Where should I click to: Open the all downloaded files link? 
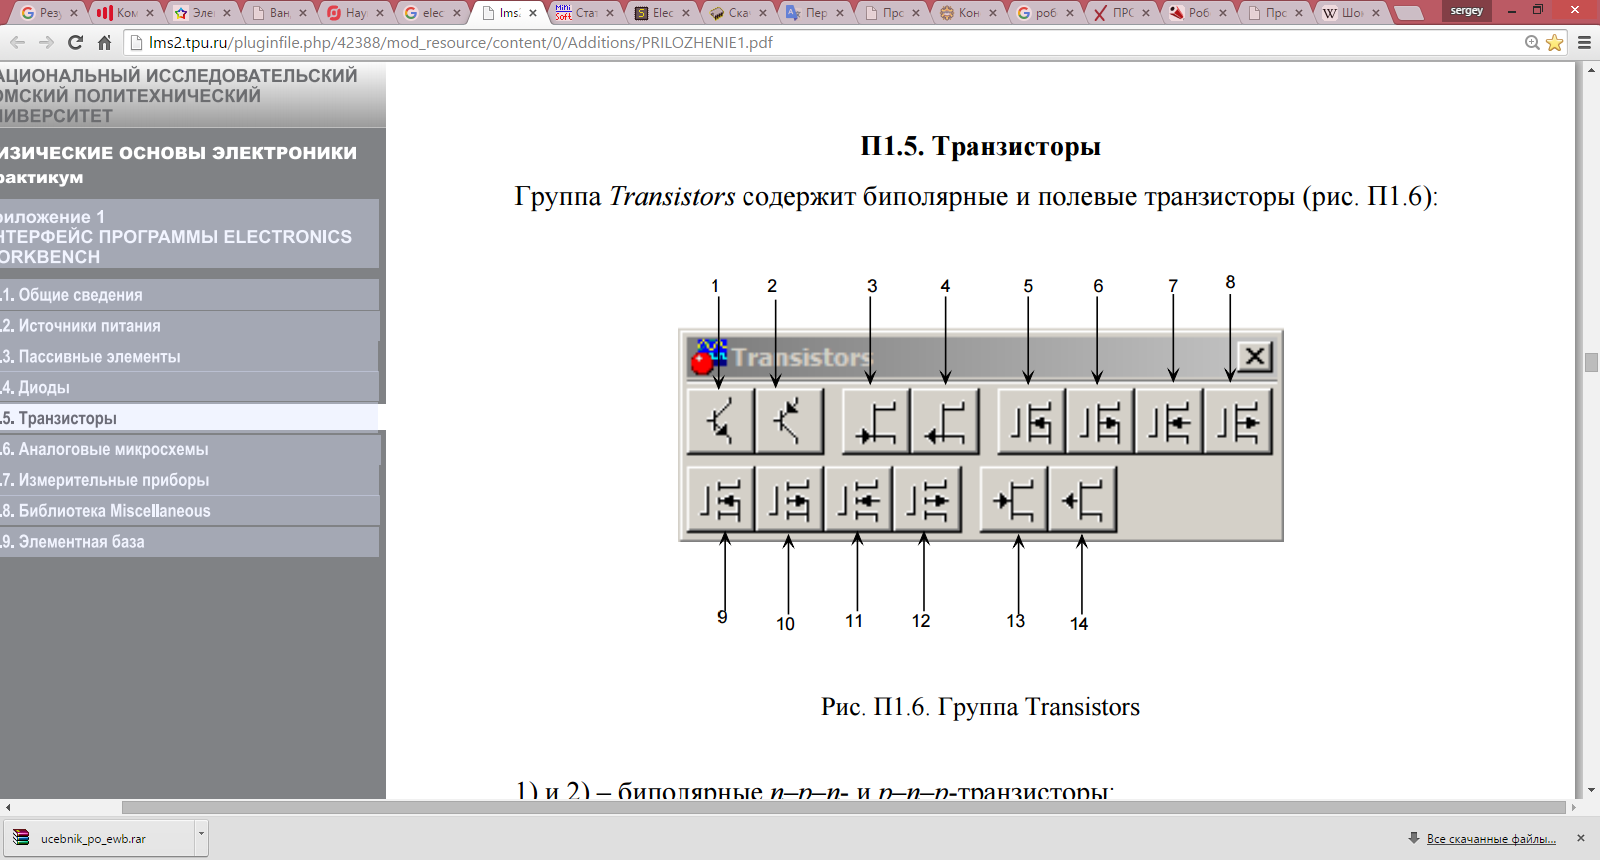click(1490, 839)
